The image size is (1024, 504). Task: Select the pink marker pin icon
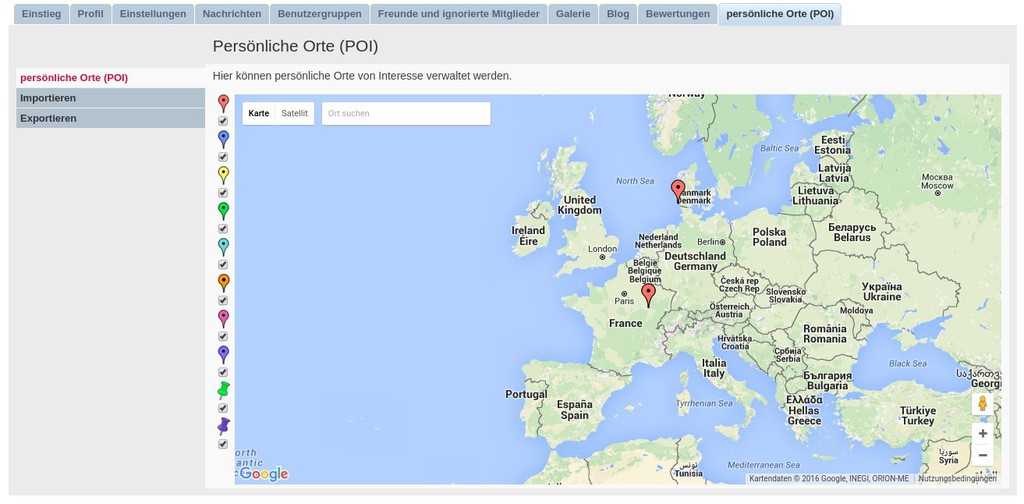coord(223,319)
